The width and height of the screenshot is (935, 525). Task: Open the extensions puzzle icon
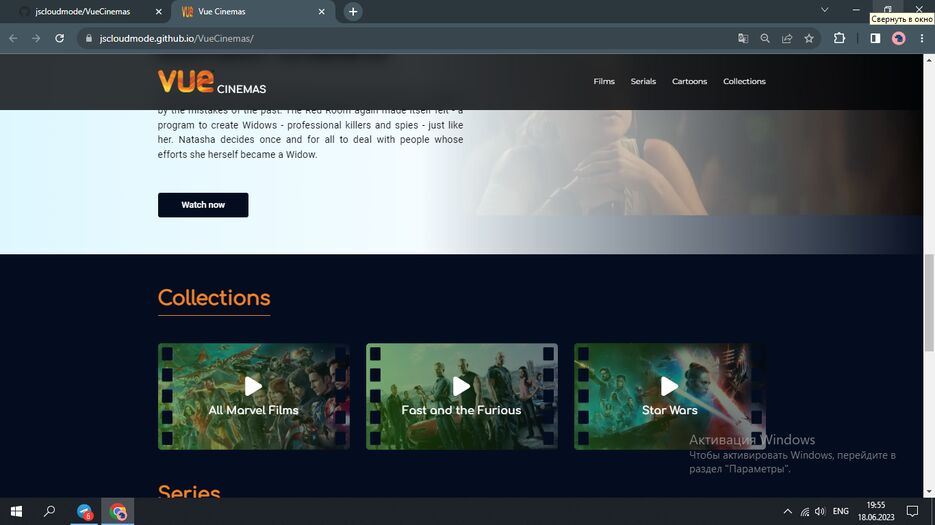[x=839, y=38]
